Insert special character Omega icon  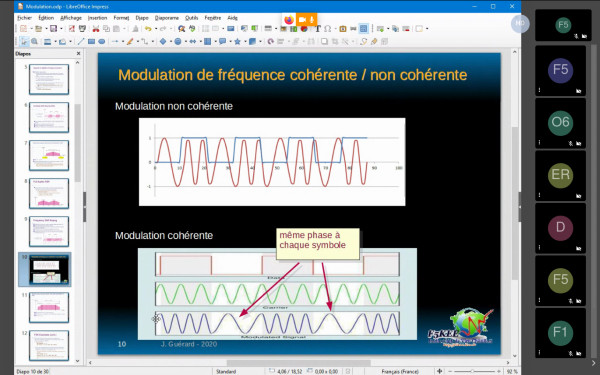pyautogui.click(x=328, y=29)
